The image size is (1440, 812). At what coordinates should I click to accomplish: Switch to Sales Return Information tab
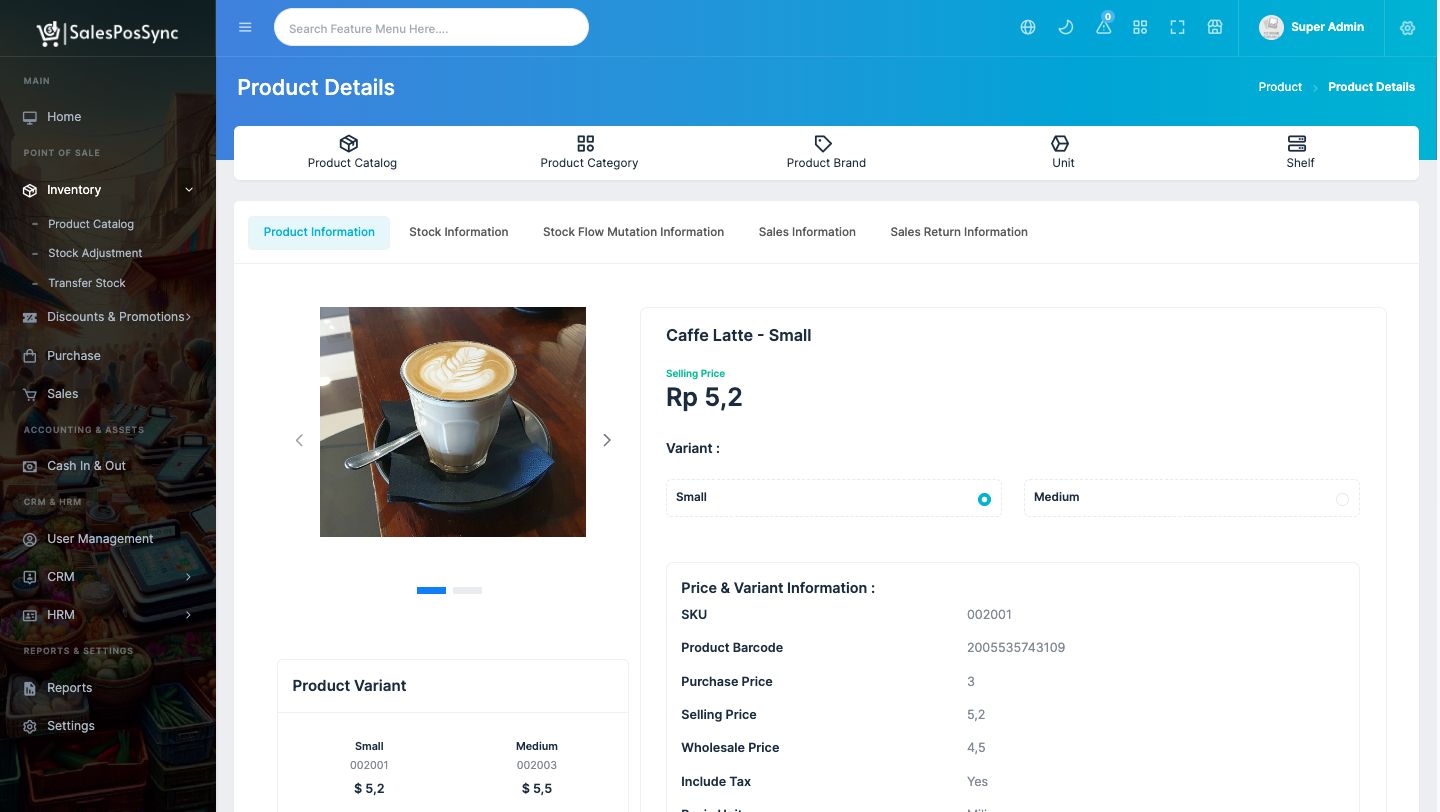(x=959, y=232)
